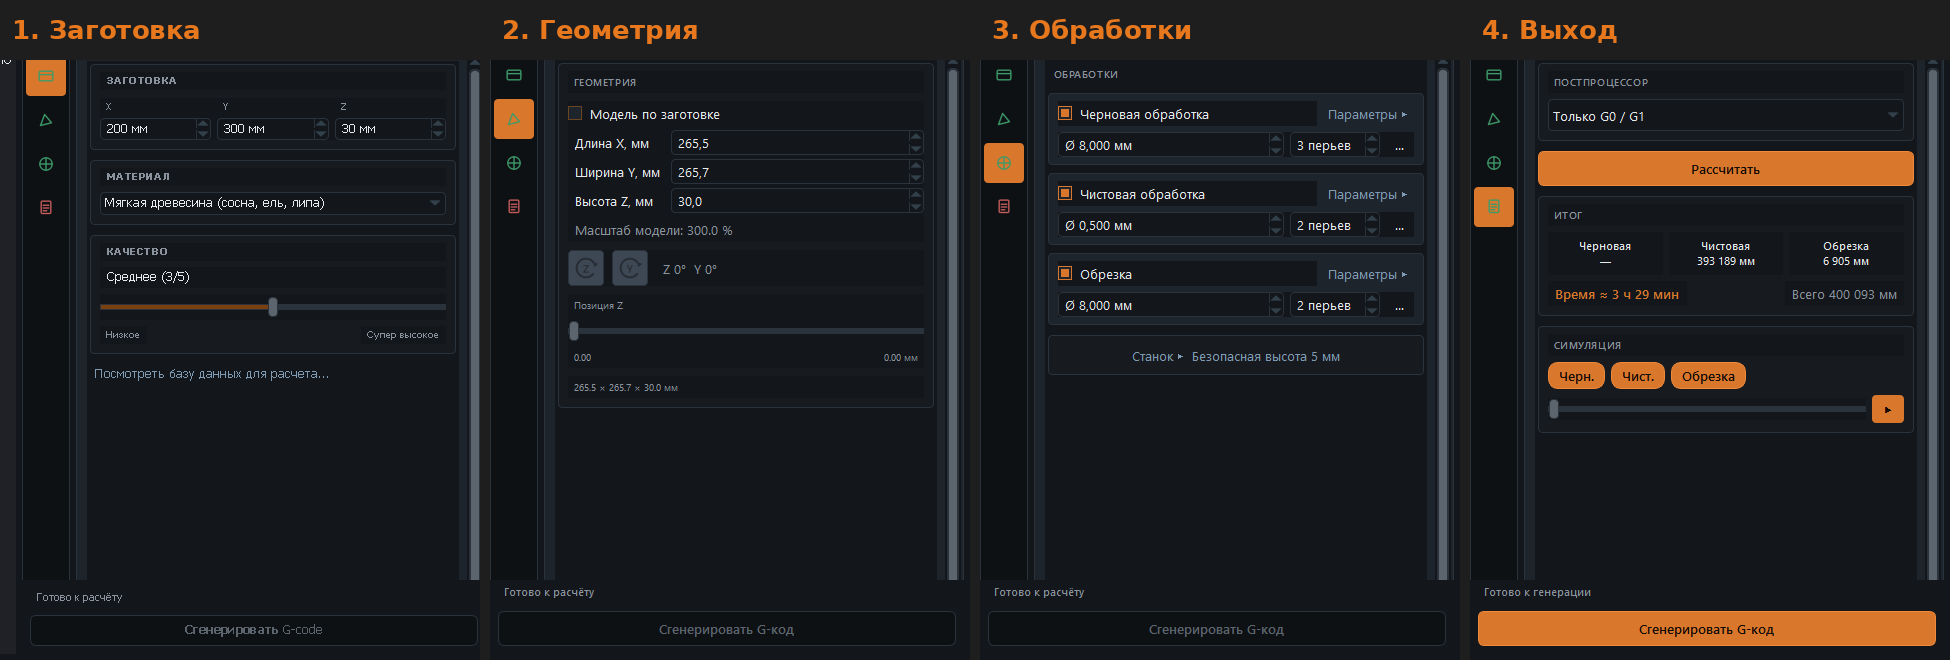This screenshot has width=1950, height=660.
Task: Expand Параметры for Чистовая обработка
Action: tap(1367, 195)
